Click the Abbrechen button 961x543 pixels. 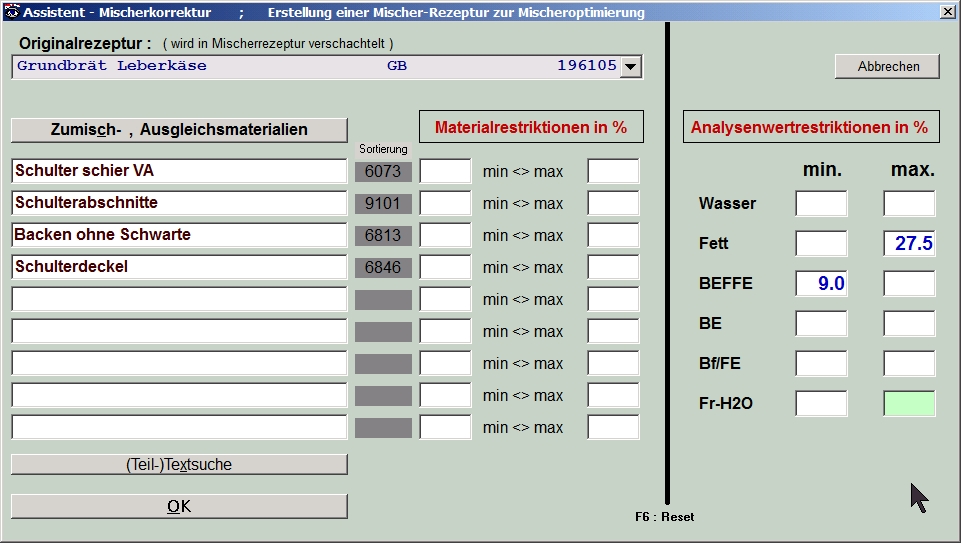(888, 67)
